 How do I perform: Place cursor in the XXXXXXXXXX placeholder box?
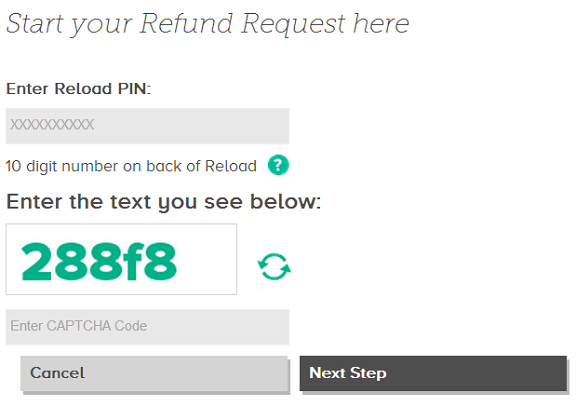point(147,126)
